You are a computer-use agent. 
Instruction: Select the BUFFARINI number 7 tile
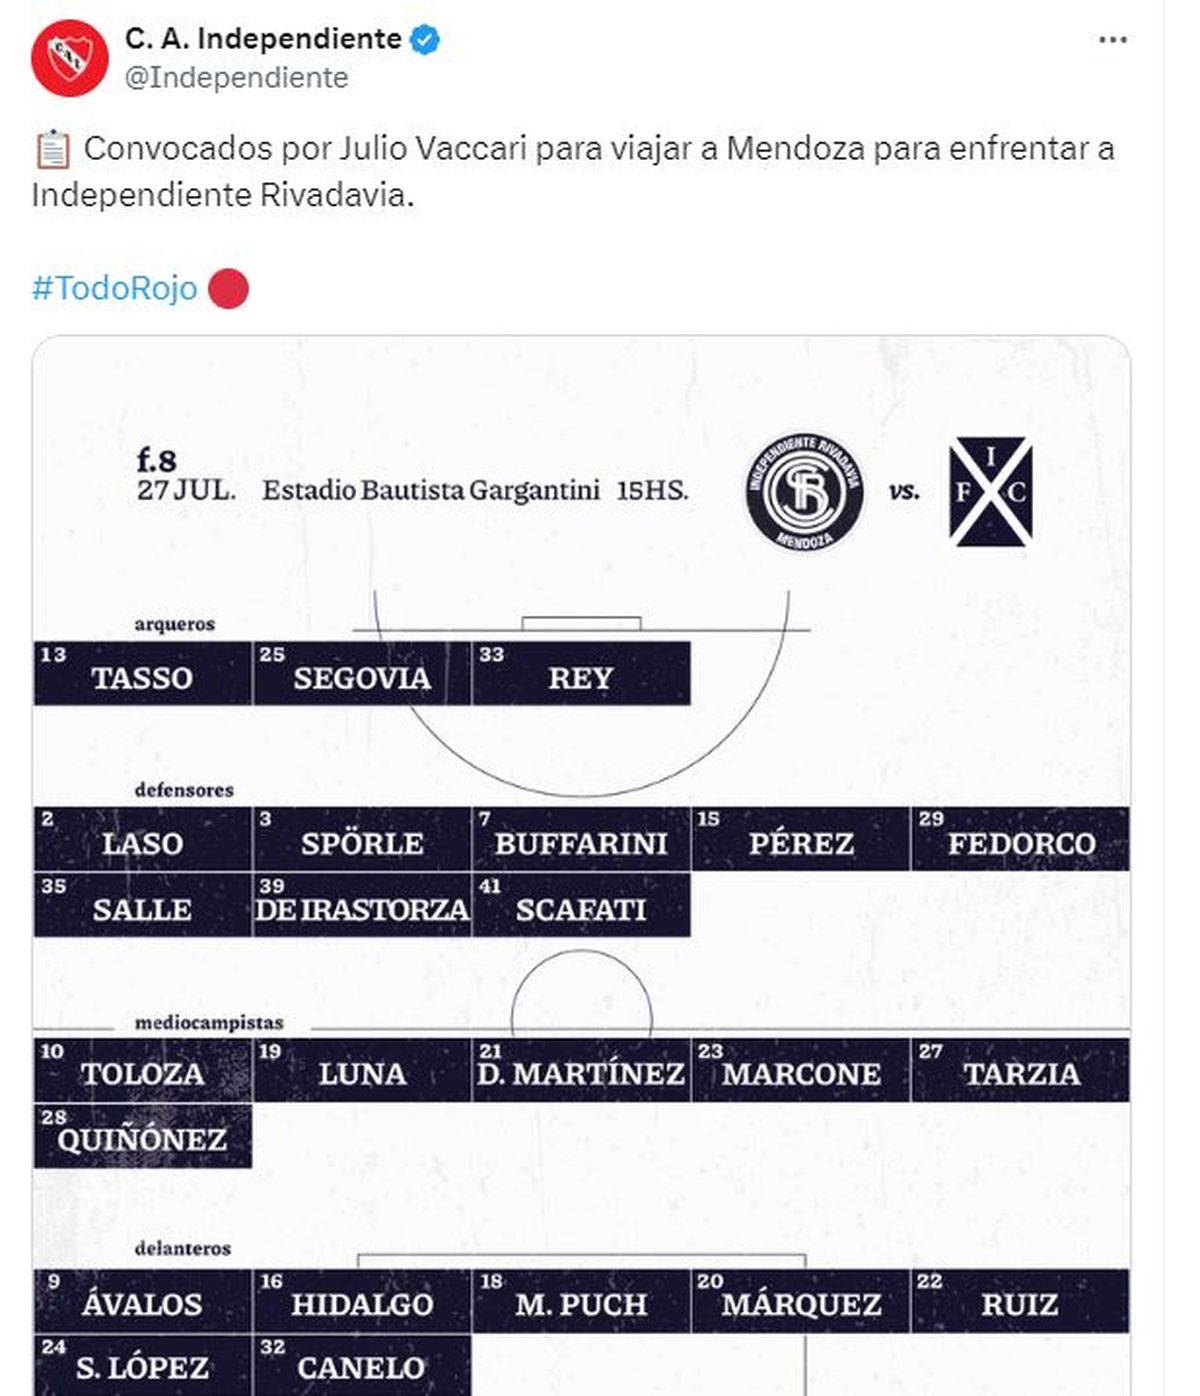580,840
